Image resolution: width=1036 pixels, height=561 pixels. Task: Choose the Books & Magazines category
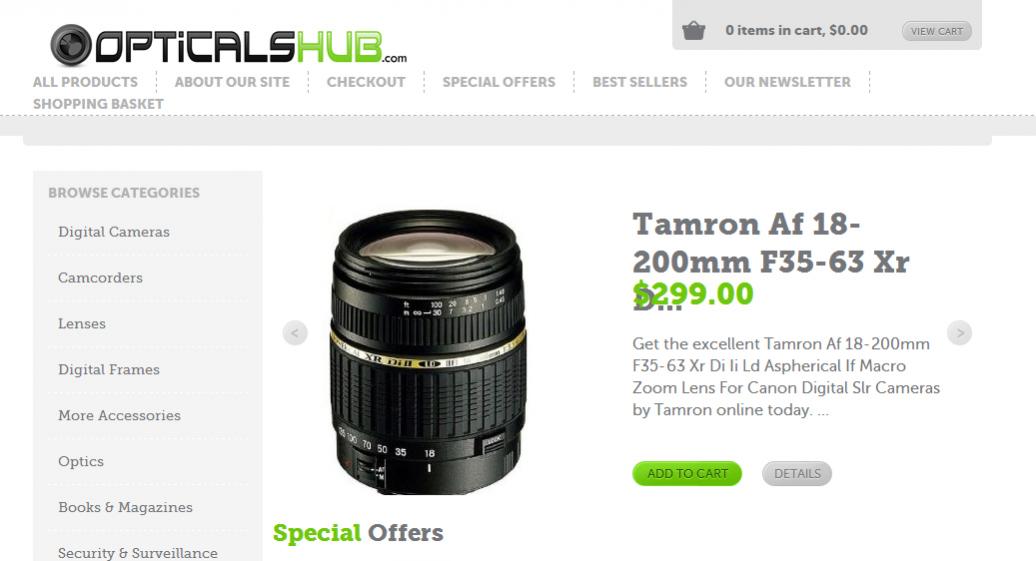[126, 507]
